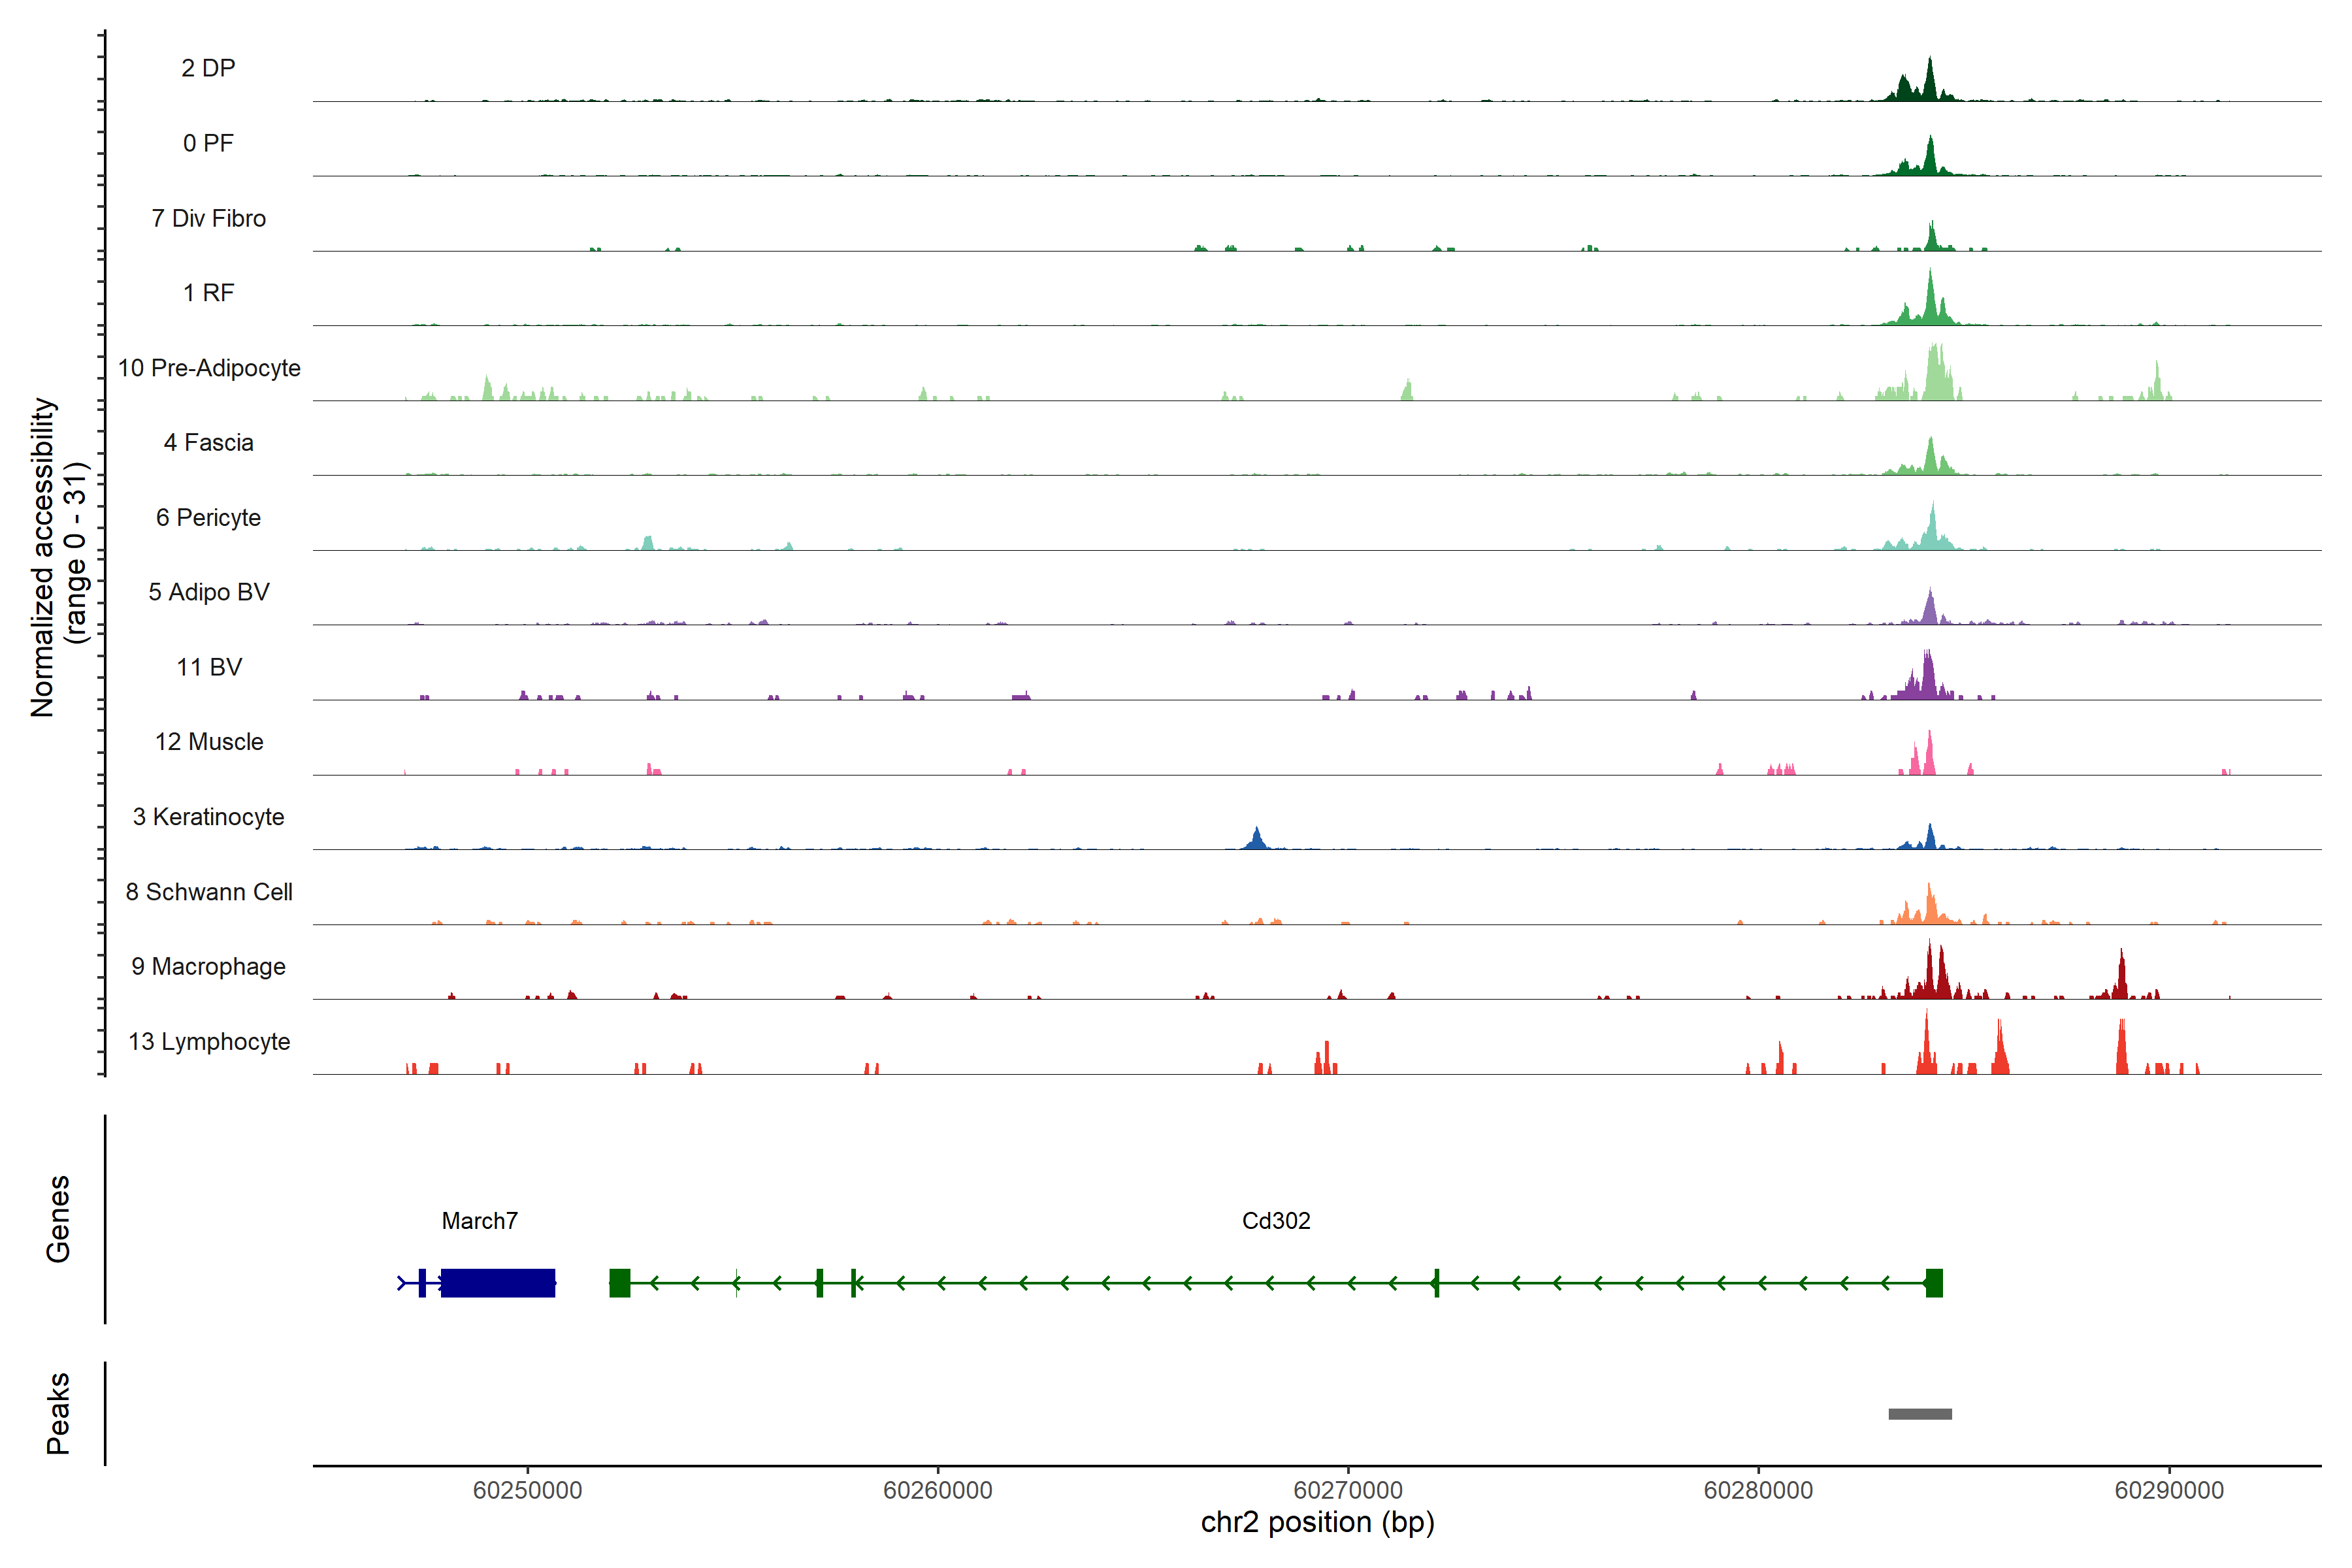
Task: Click the 9 Macrophage track label
Action: (209, 967)
